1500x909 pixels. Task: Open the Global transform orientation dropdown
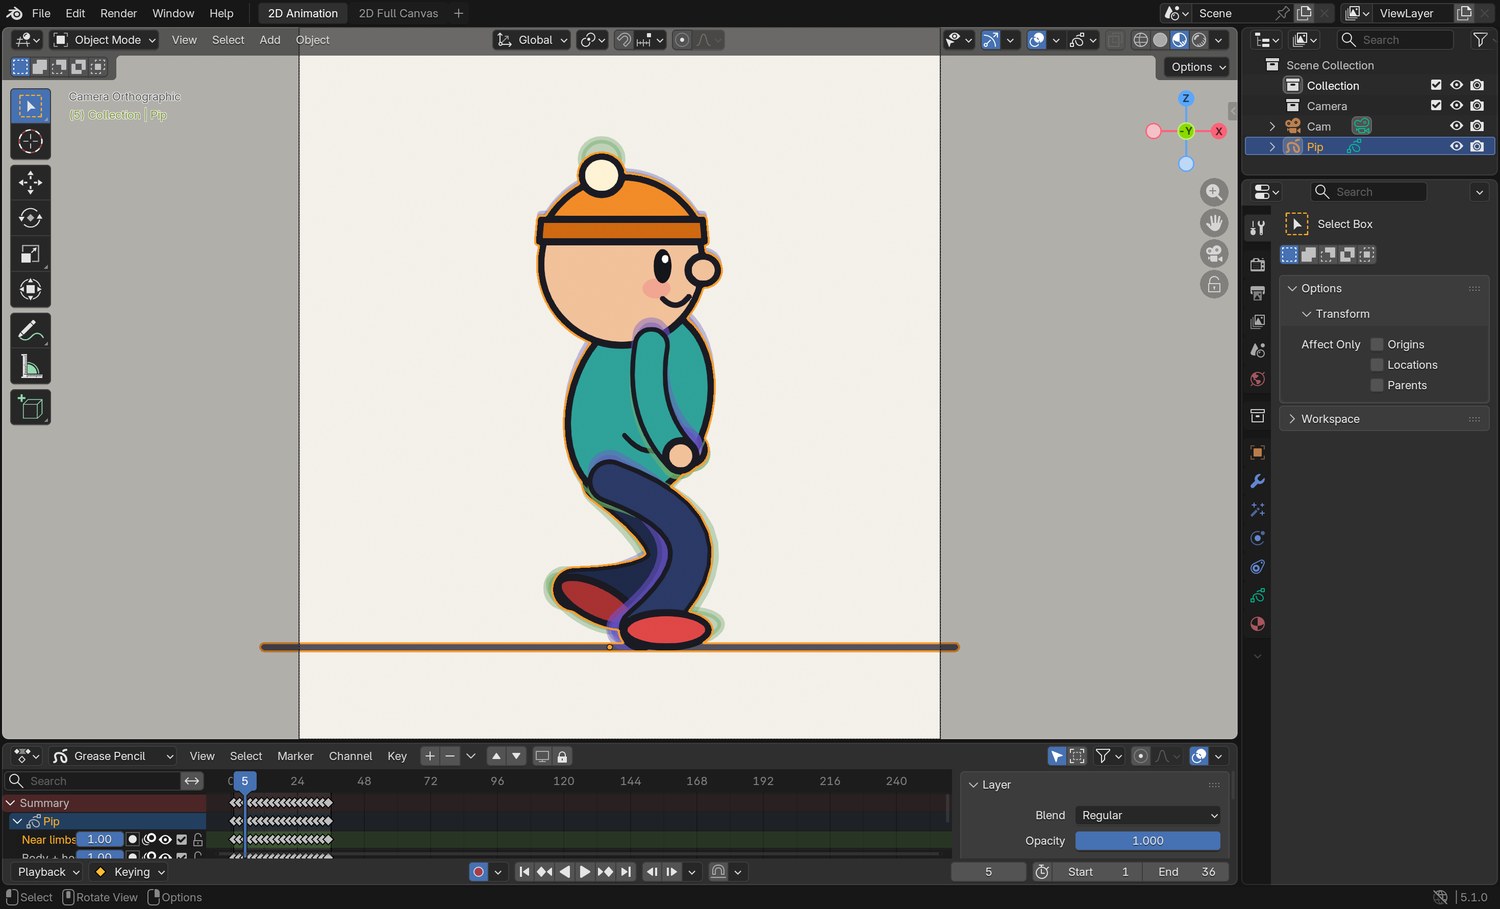point(532,40)
